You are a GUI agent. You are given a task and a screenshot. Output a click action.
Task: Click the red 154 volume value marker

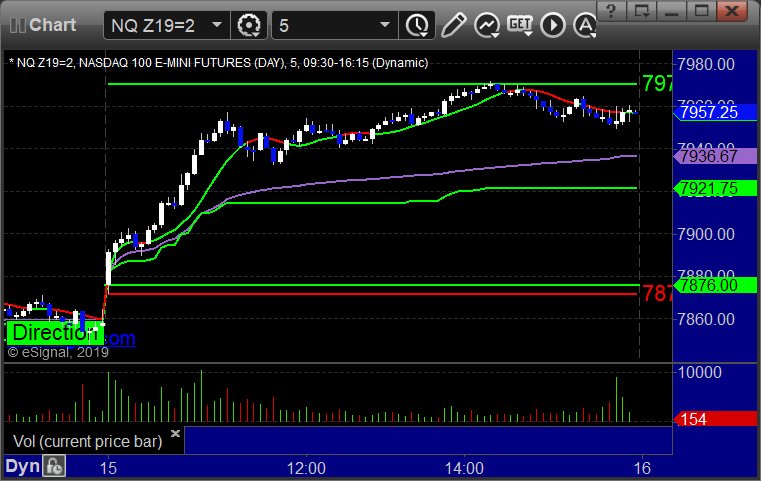[715, 419]
